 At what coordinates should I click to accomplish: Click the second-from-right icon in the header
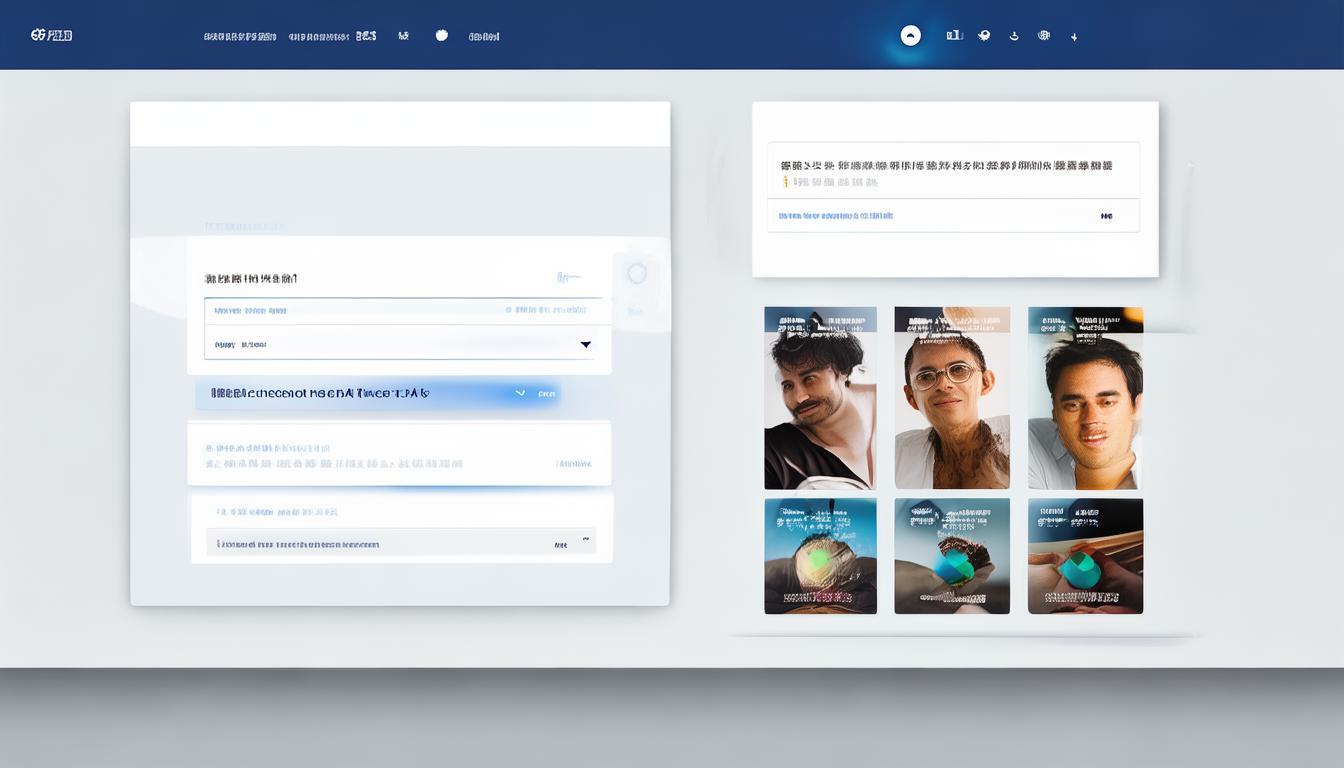[1044, 35]
